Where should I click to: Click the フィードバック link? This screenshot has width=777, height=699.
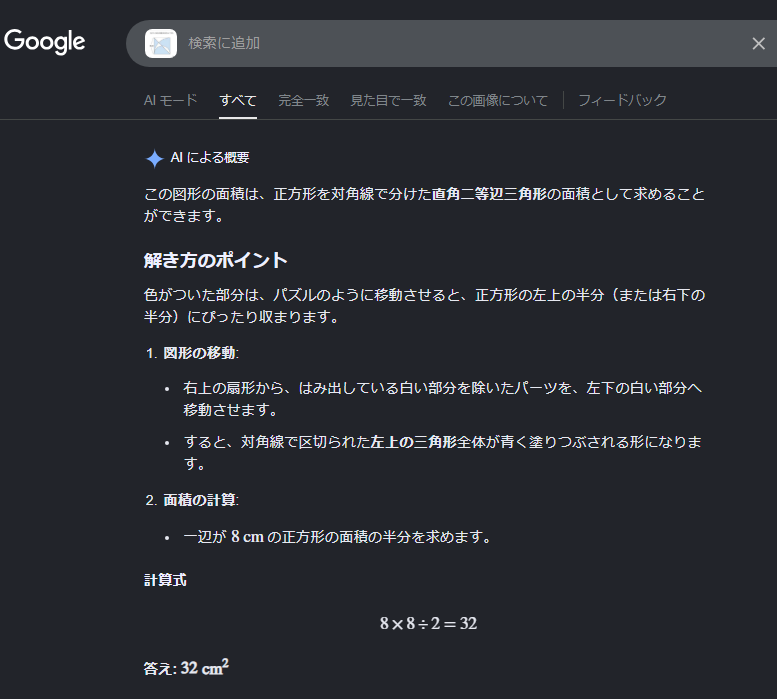(x=622, y=100)
